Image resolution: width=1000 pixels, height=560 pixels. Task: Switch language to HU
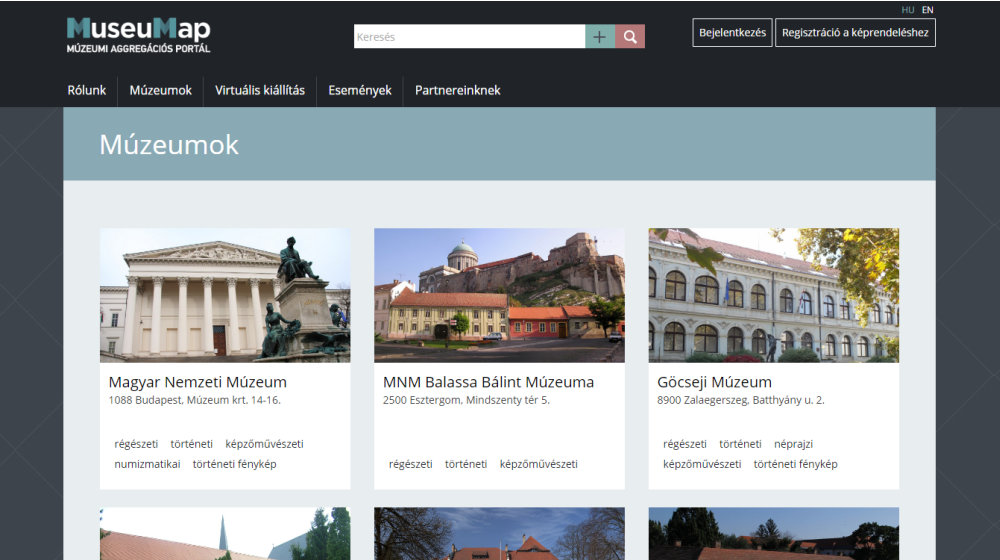point(908,10)
